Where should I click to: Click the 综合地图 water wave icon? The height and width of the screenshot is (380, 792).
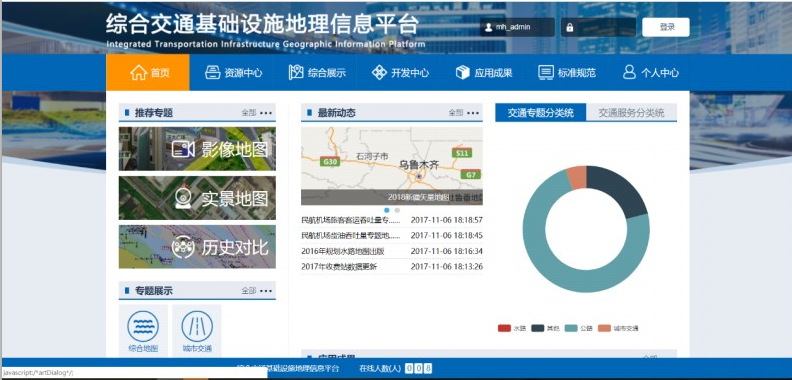click(143, 326)
